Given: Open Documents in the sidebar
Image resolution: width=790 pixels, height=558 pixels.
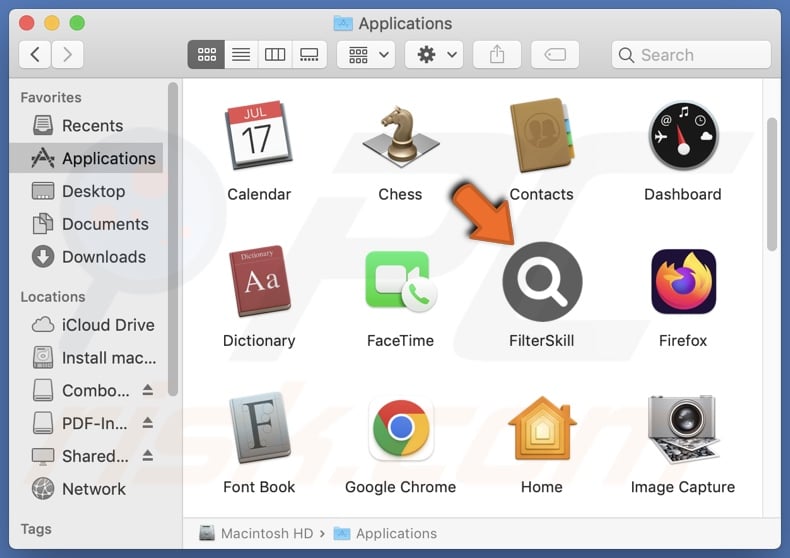Looking at the screenshot, I should pos(86,224).
